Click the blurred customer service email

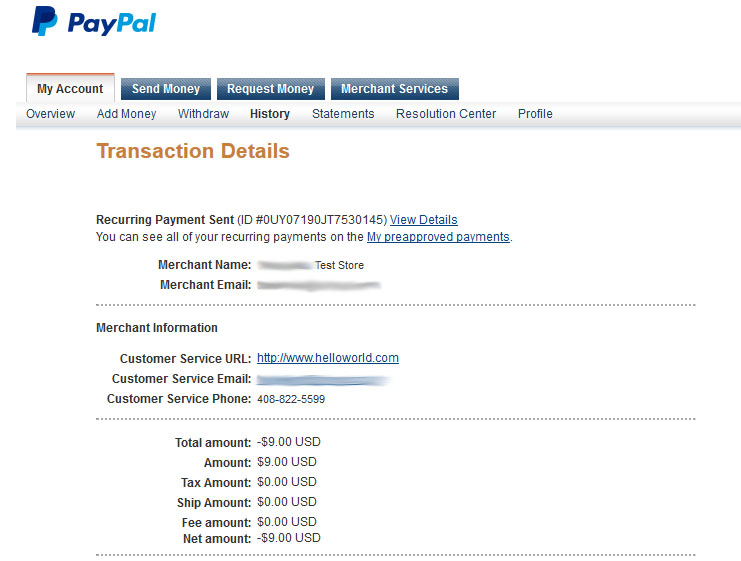click(323, 379)
